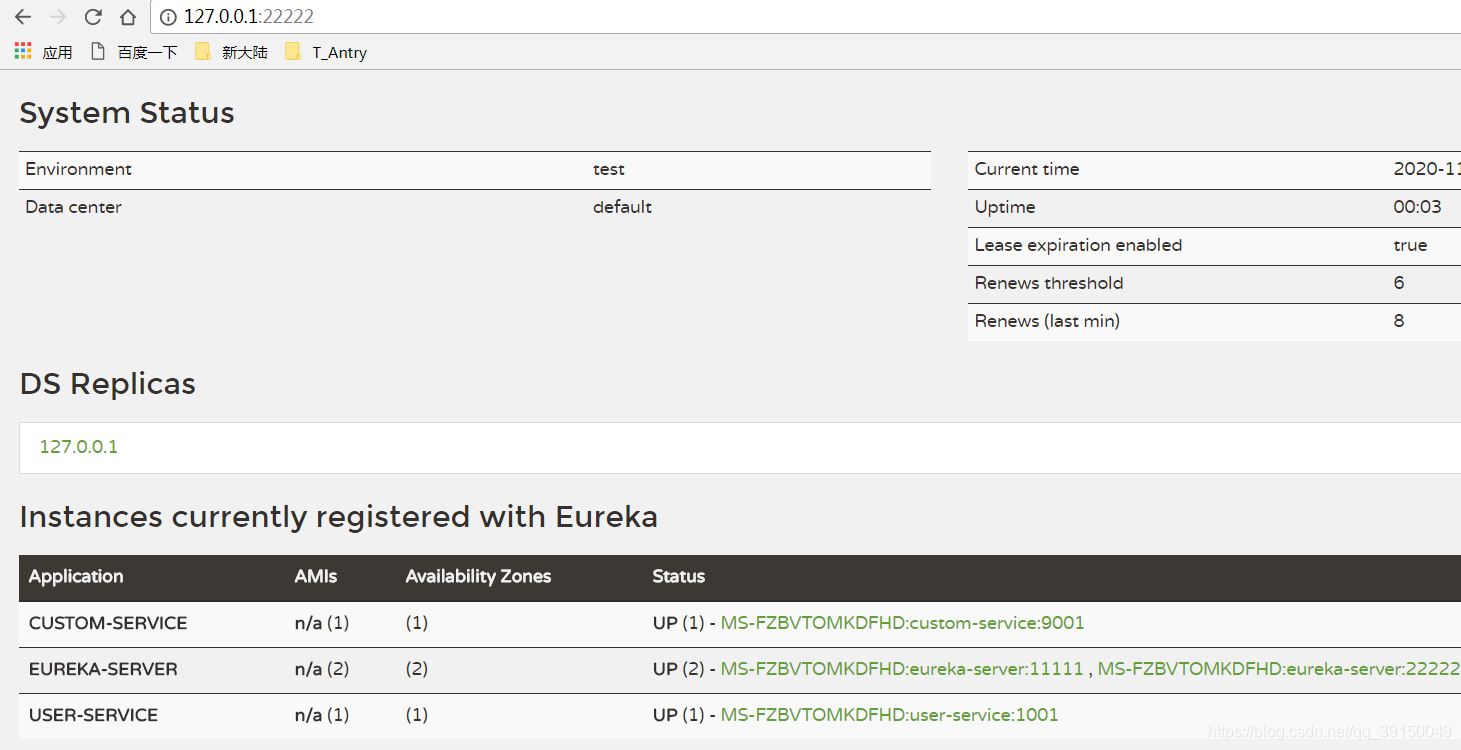Go back with browser back arrow
Viewport: 1461px width, 750px height.
(23, 17)
